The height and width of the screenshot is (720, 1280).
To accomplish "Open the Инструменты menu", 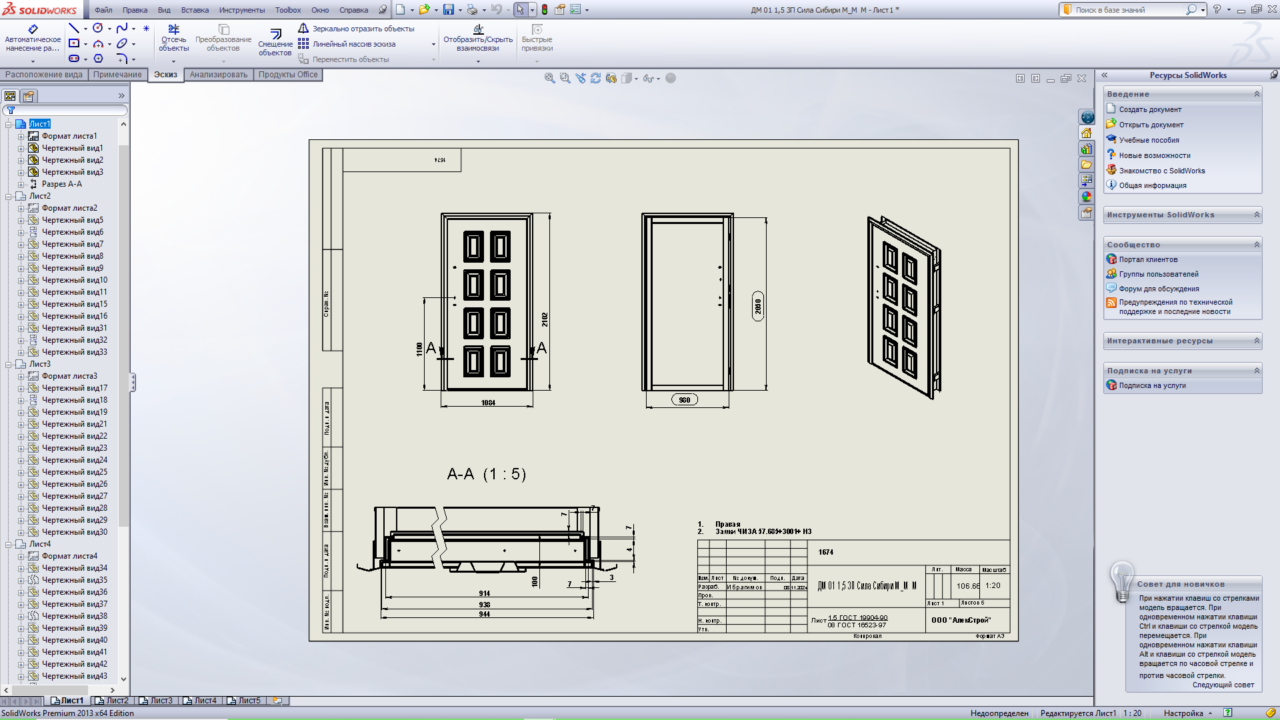I will (x=242, y=10).
